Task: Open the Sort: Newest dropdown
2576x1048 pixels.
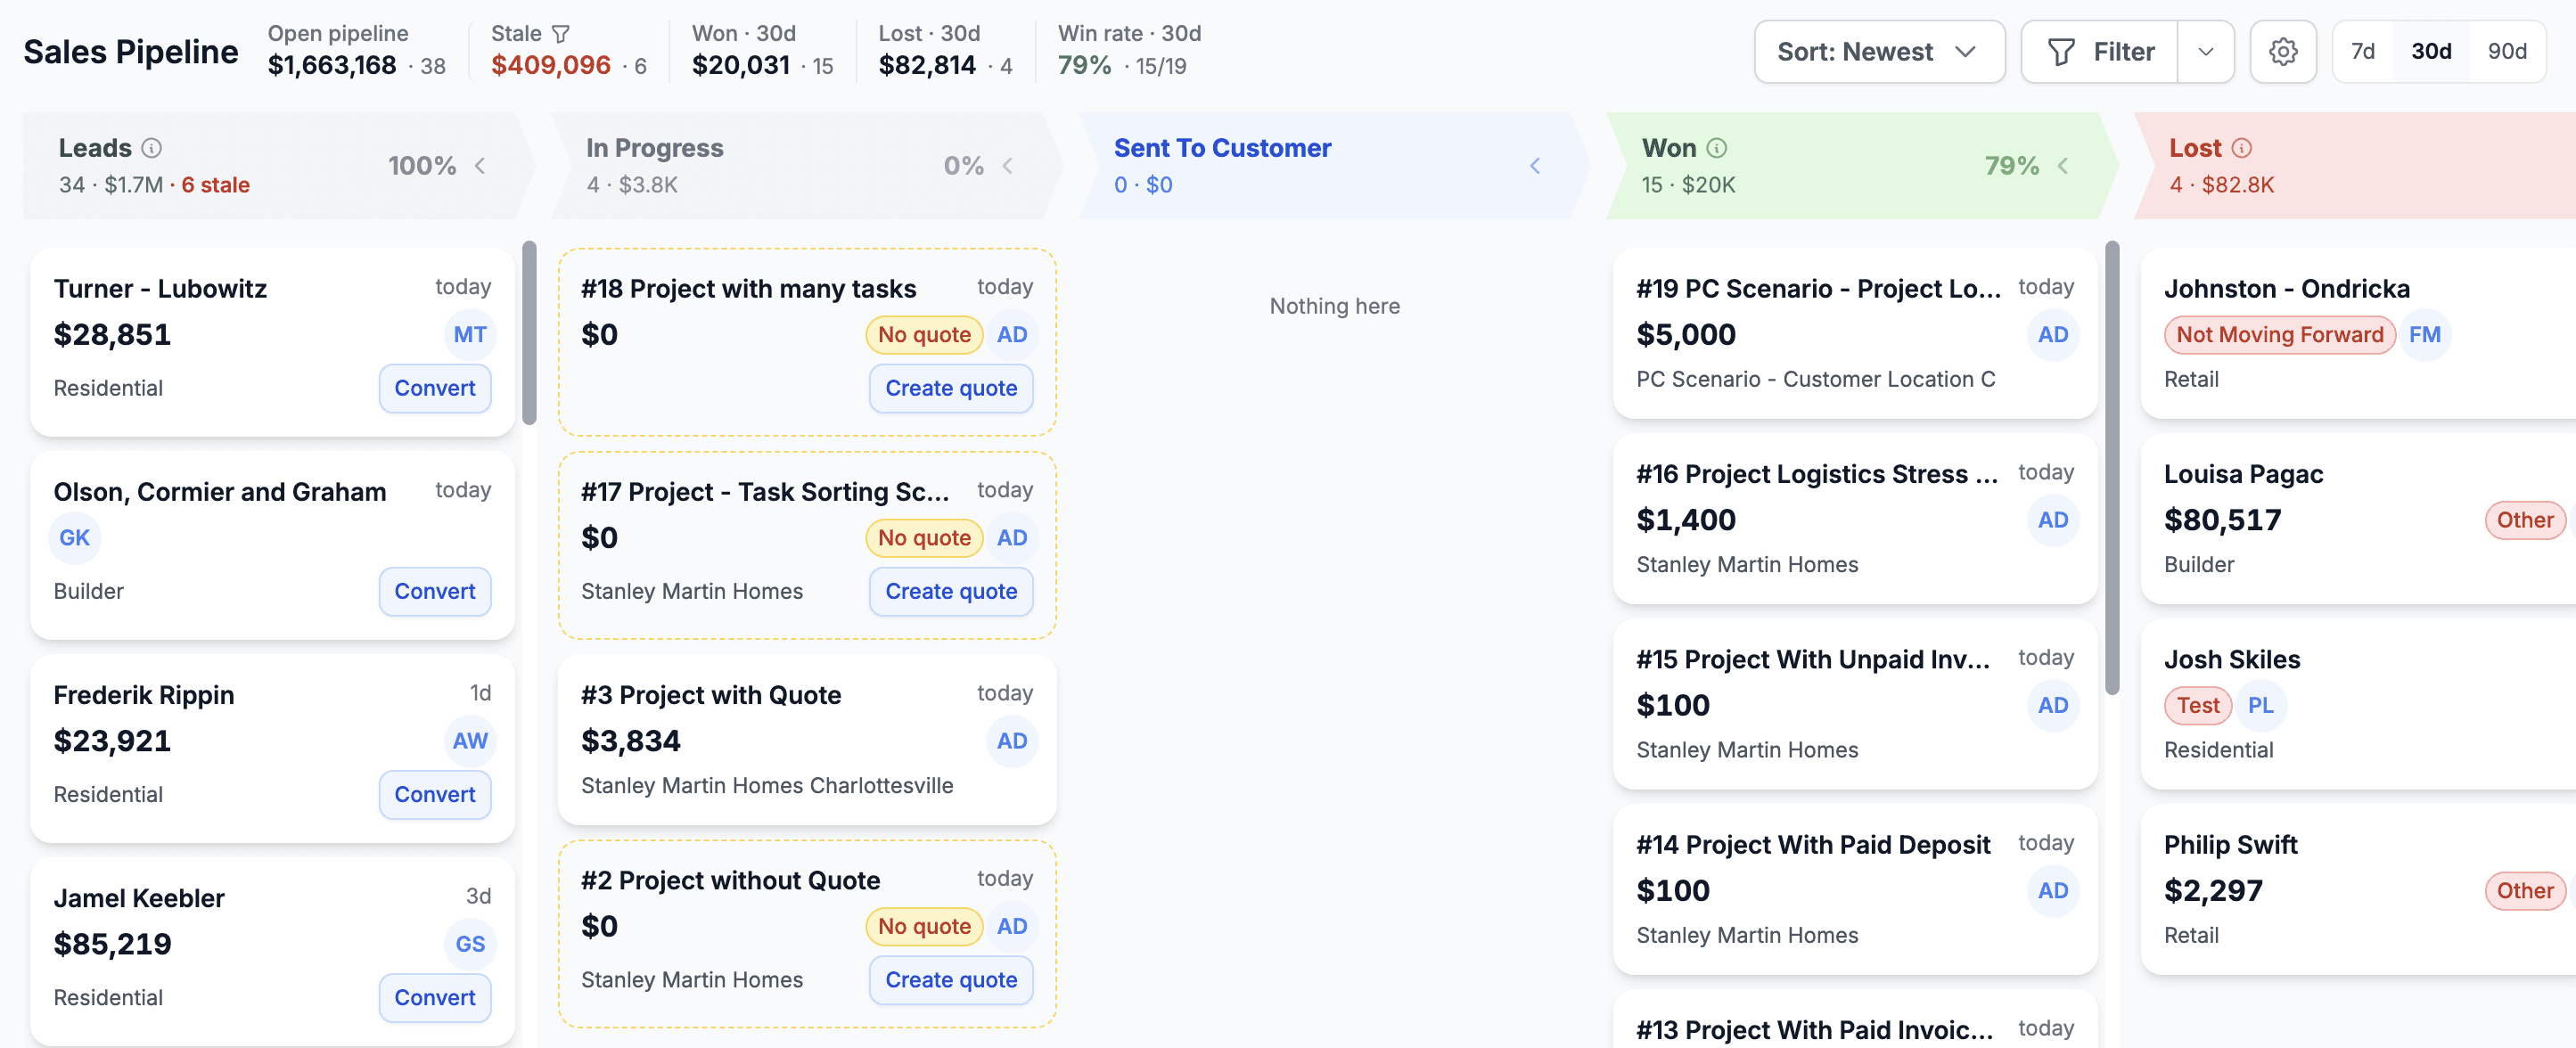Action: click(1878, 52)
